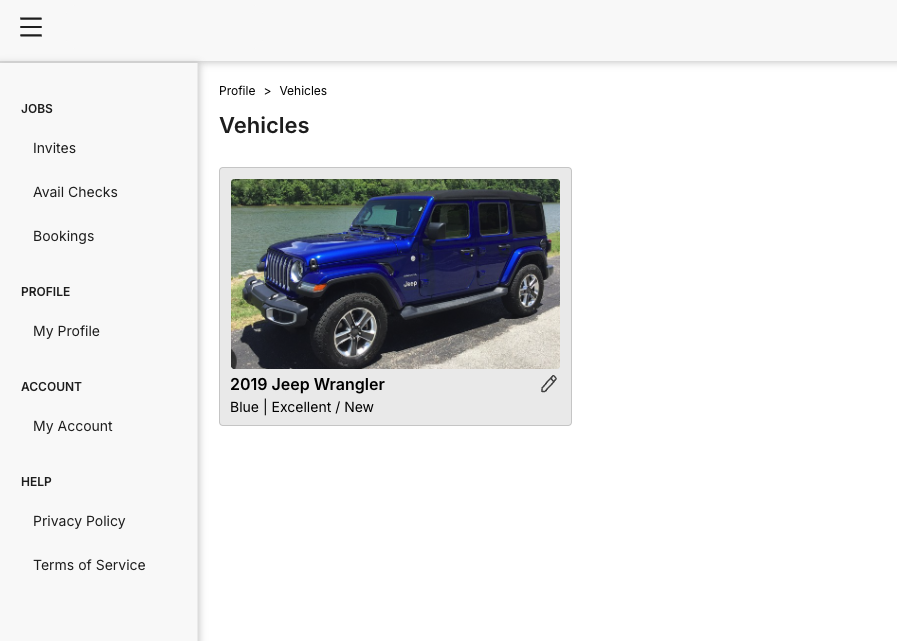Viewport: 897px width, 641px height.
Task: Navigate to My Account
Action: 73,426
